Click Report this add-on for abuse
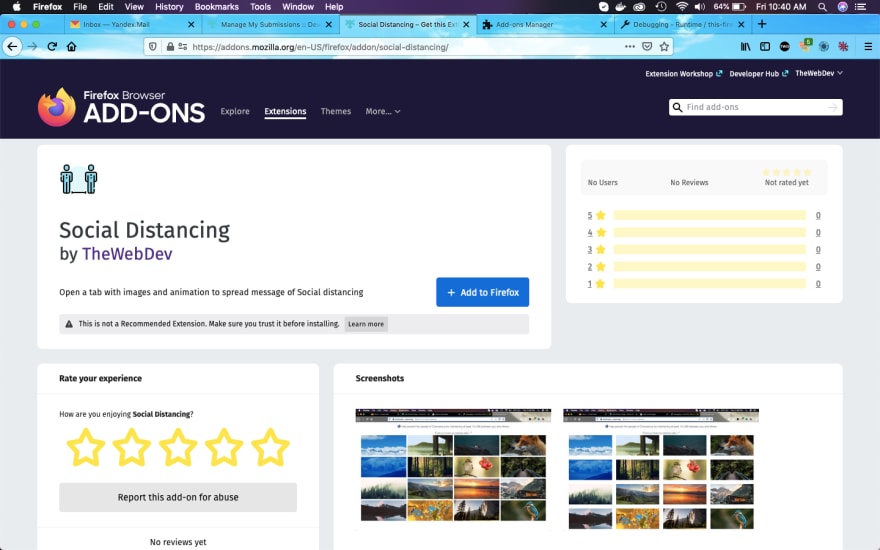 tap(178, 497)
